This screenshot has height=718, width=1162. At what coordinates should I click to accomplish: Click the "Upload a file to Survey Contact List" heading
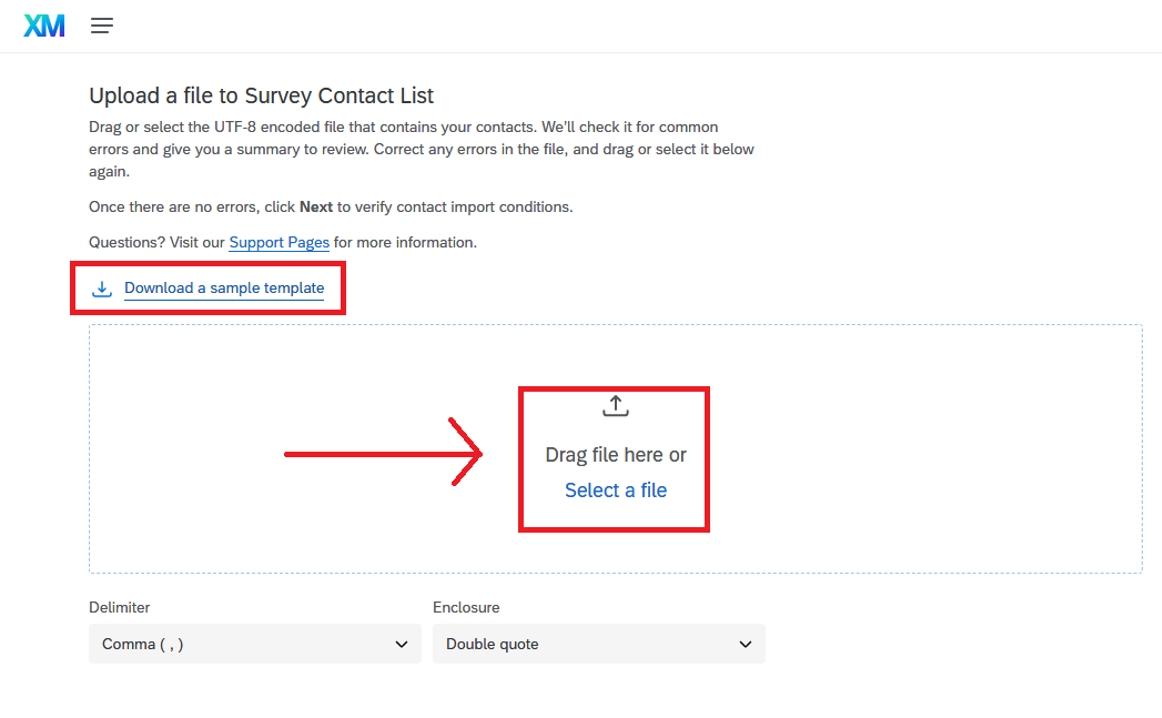tap(261, 96)
